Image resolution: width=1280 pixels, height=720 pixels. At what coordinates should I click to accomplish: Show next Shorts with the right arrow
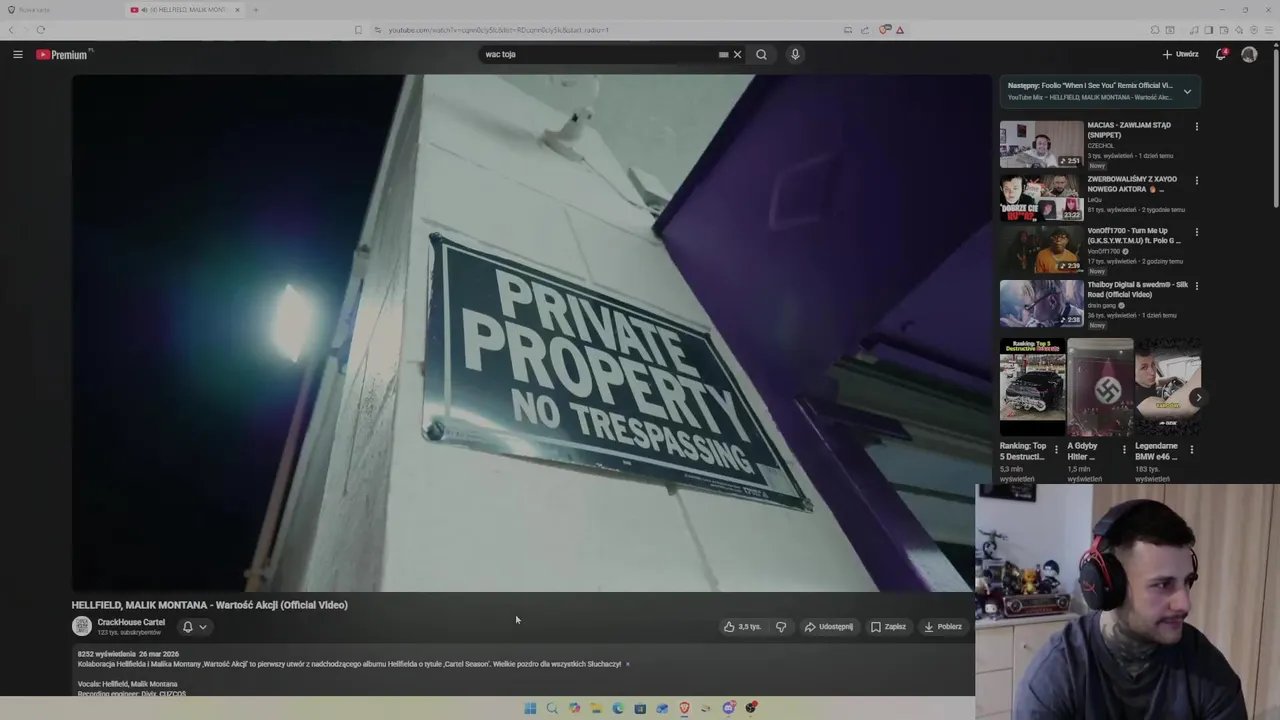(x=1198, y=397)
